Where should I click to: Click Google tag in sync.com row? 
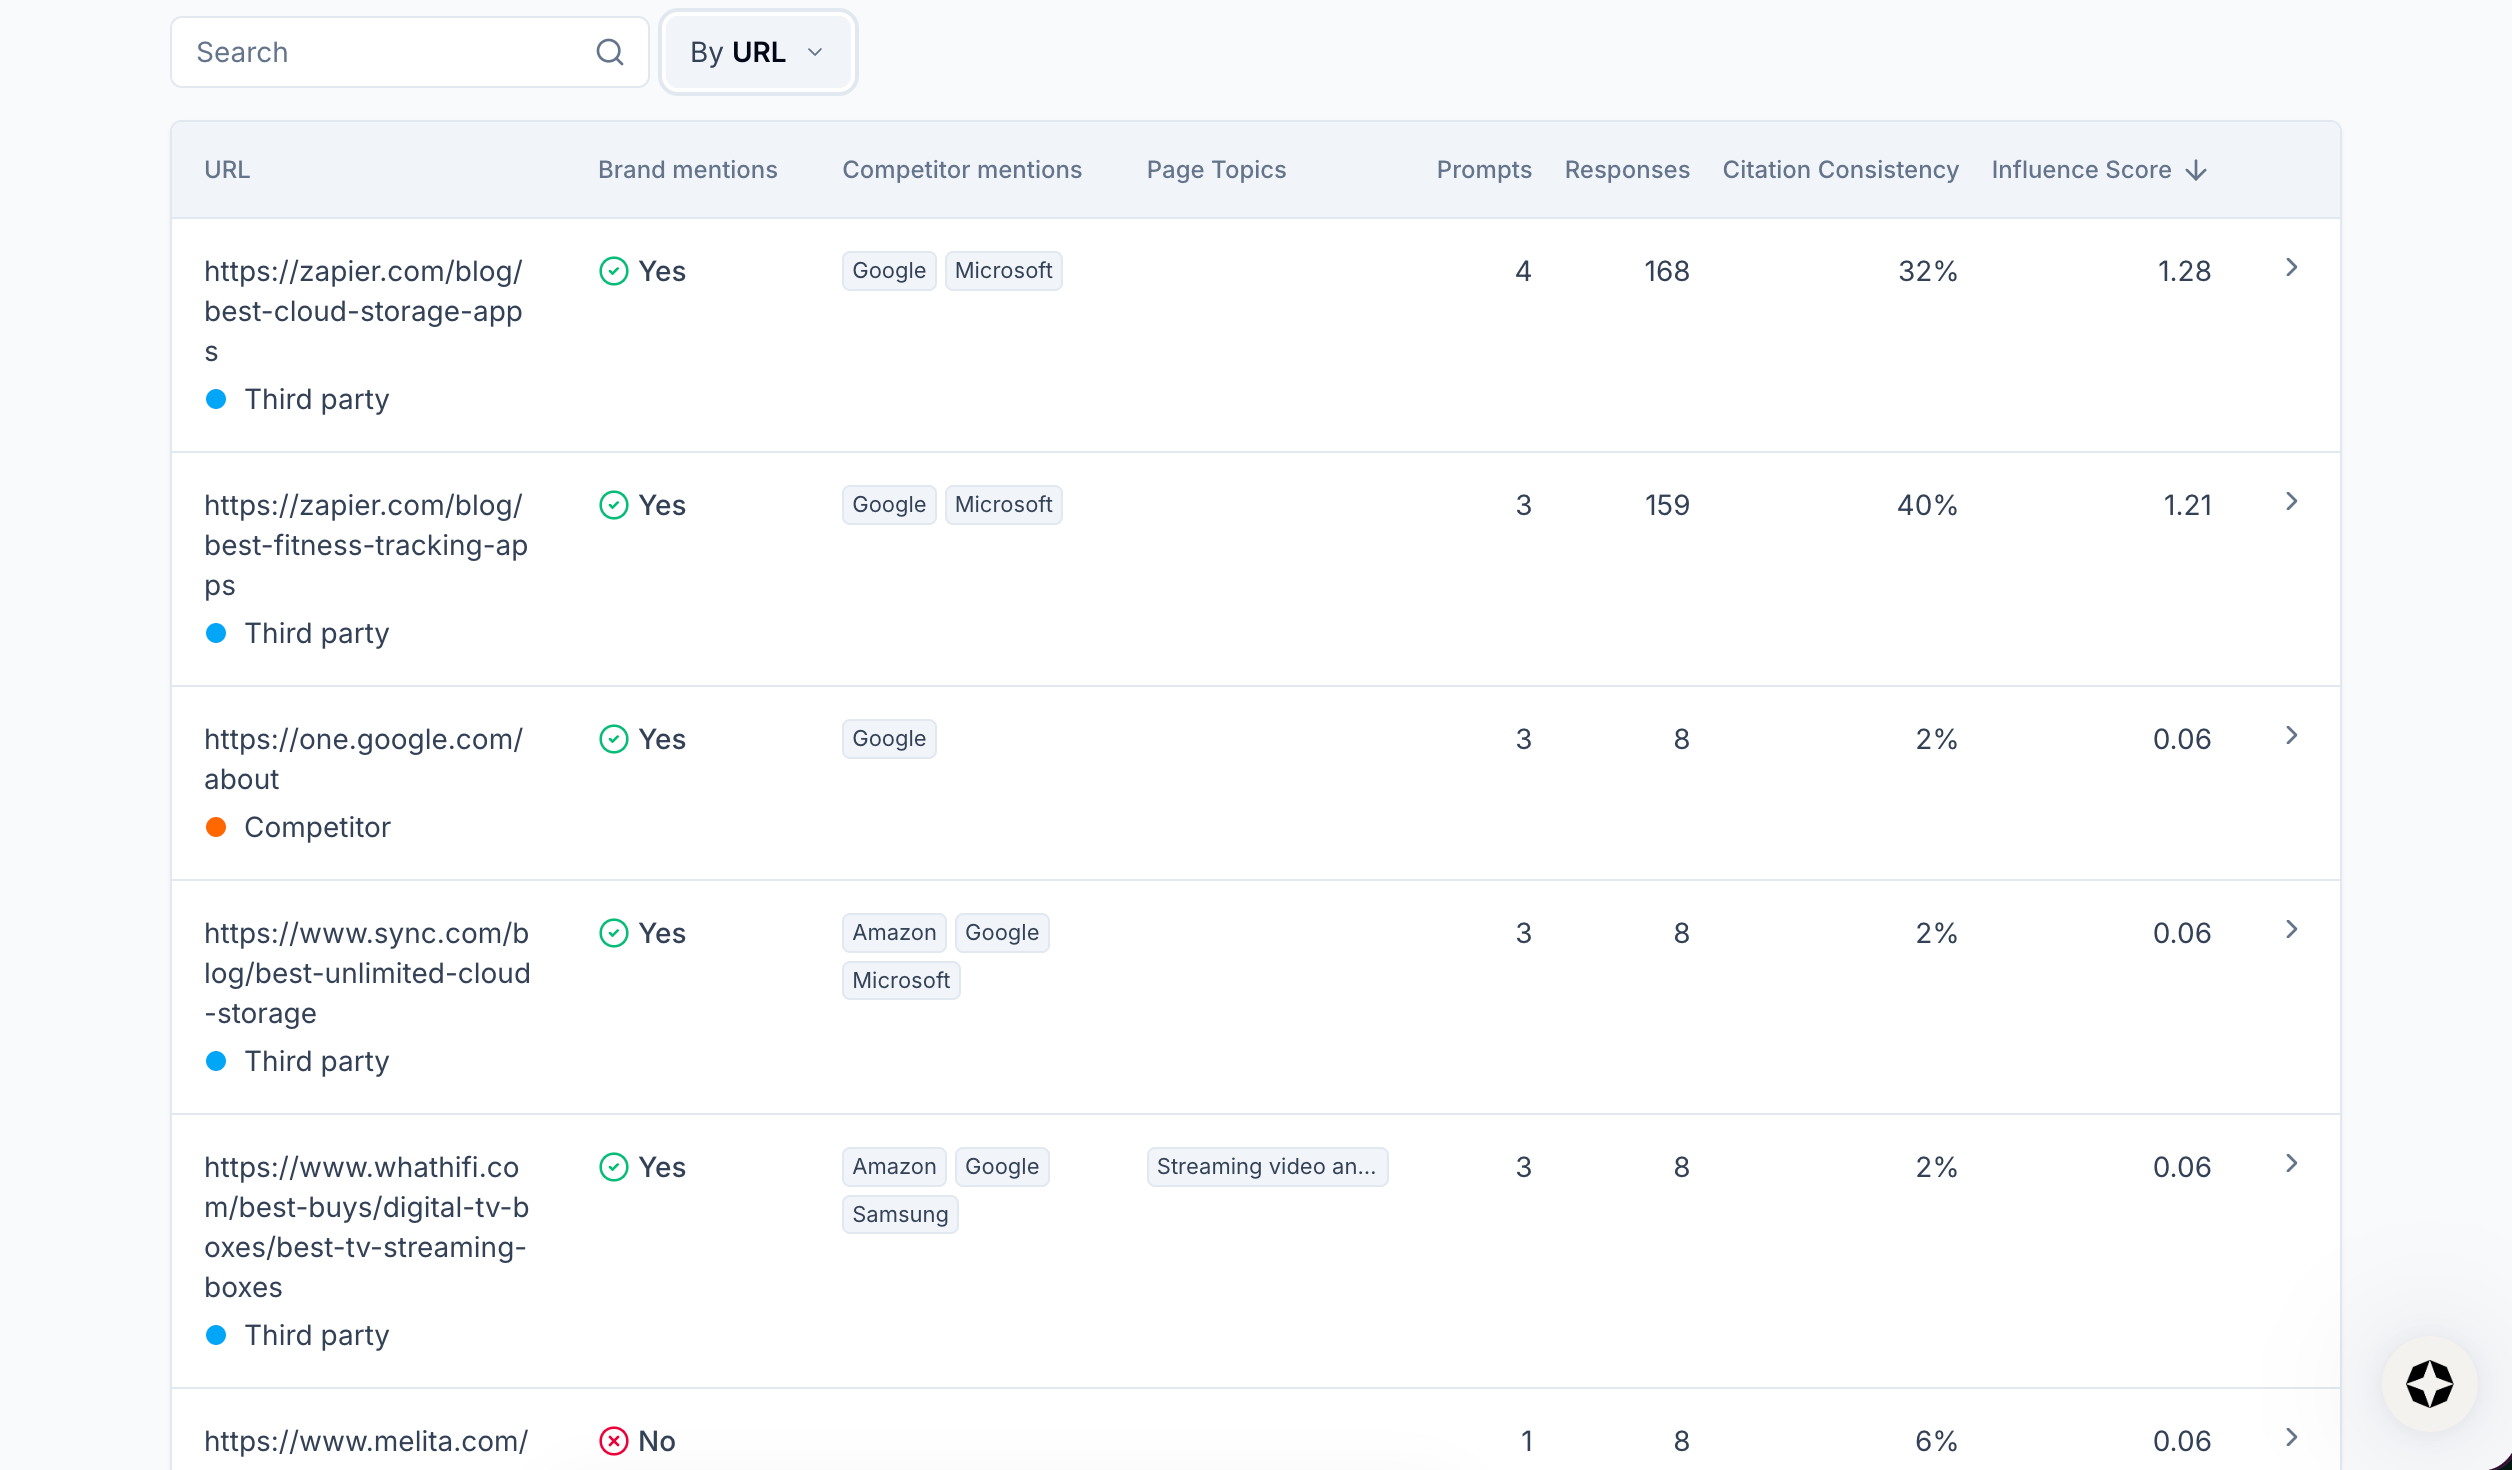coord(1002,933)
